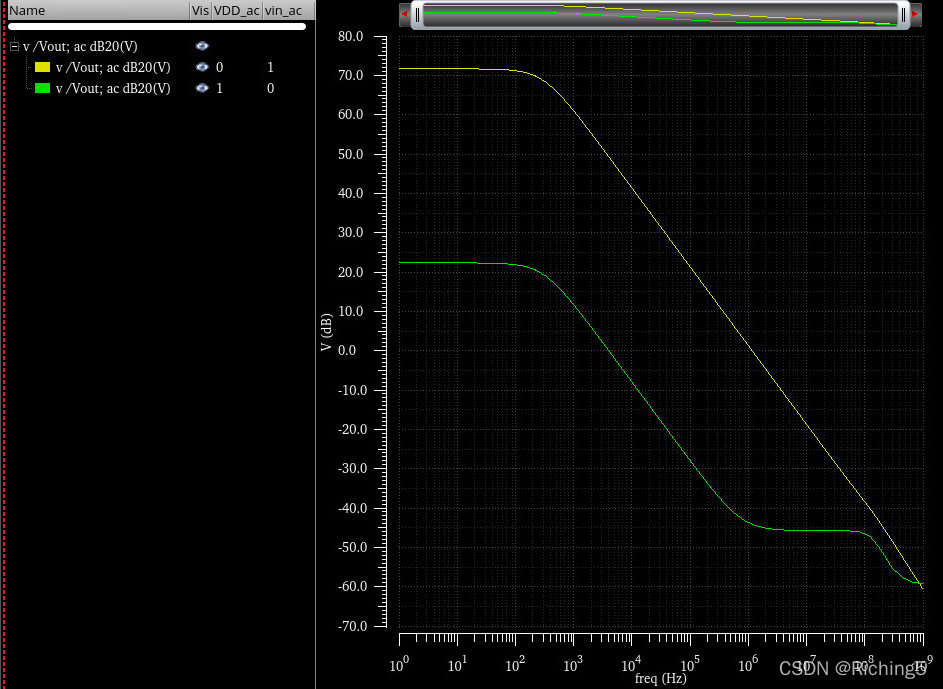The height and width of the screenshot is (689, 943).
Task: Click the left handle of the zoom strip
Action: pos(418,15)
